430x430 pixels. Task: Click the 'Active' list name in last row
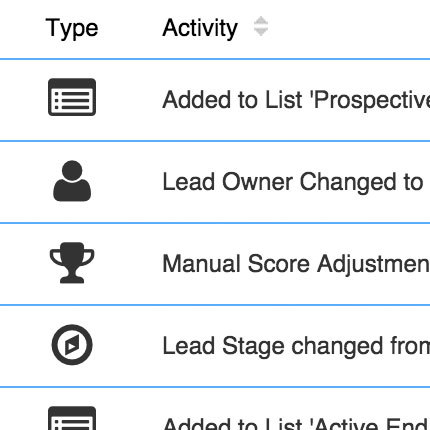(345, 423)
